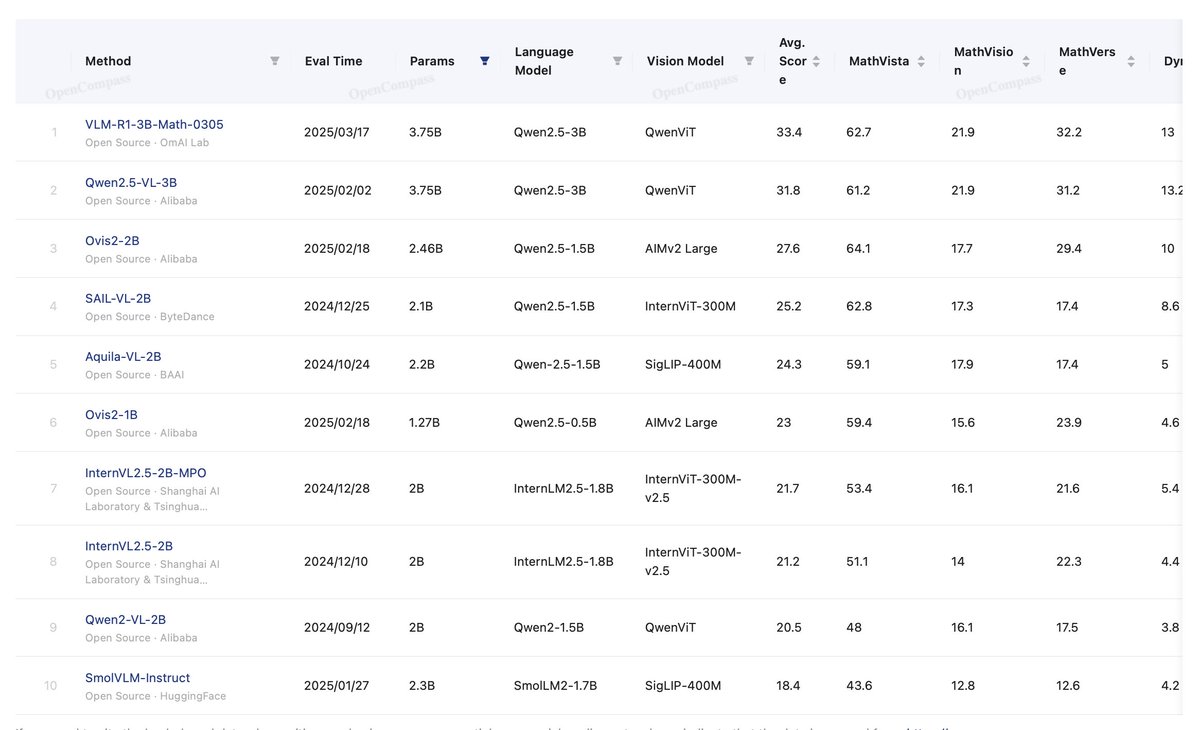Click Avg. Score value 33.4
The width and height of the screenshot is (1200, 730).
pos(789,133)
